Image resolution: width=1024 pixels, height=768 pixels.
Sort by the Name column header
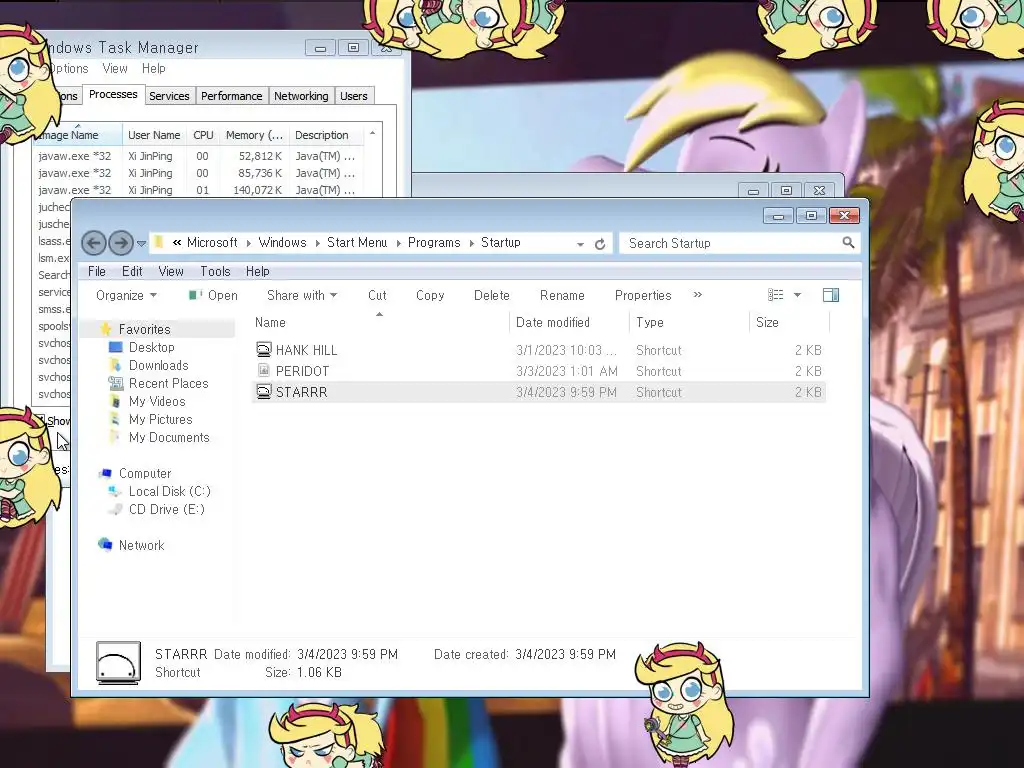[379, 323]
